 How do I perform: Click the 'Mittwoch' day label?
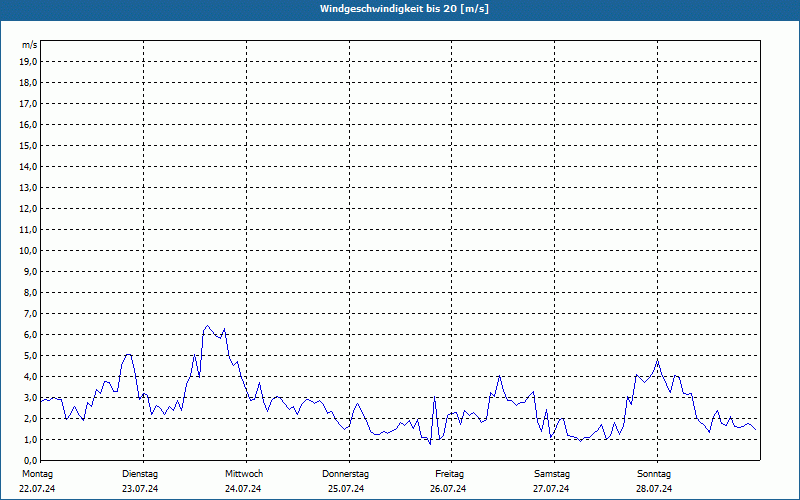pyautogui.click(x=244, y=474)
